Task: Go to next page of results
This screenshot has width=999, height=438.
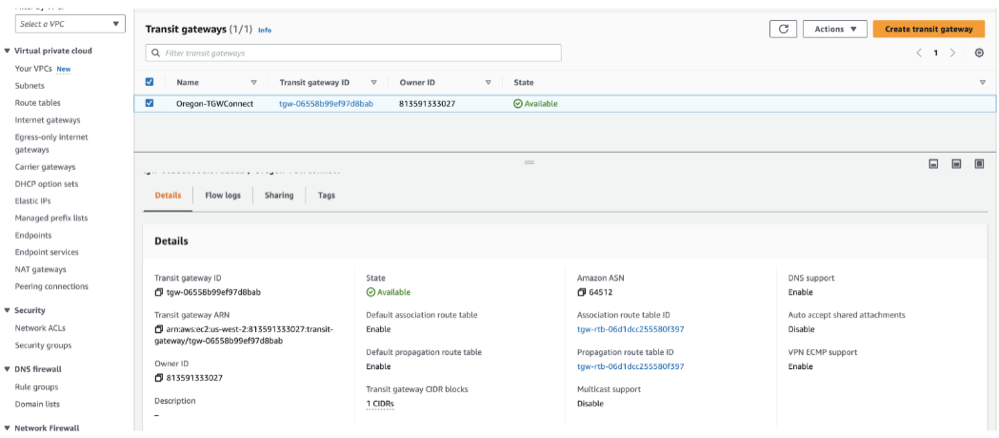Action: (952, 53)
